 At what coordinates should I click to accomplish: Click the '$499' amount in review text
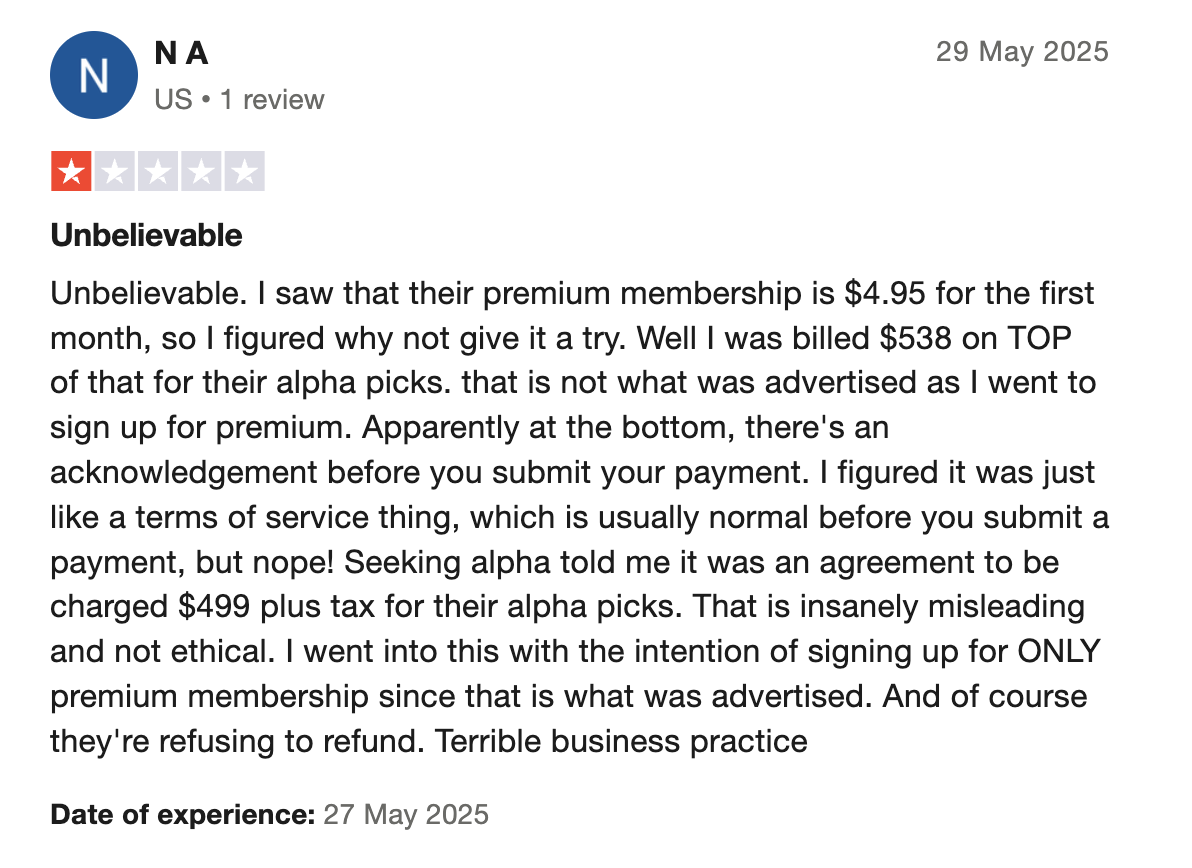pos(214,607)
